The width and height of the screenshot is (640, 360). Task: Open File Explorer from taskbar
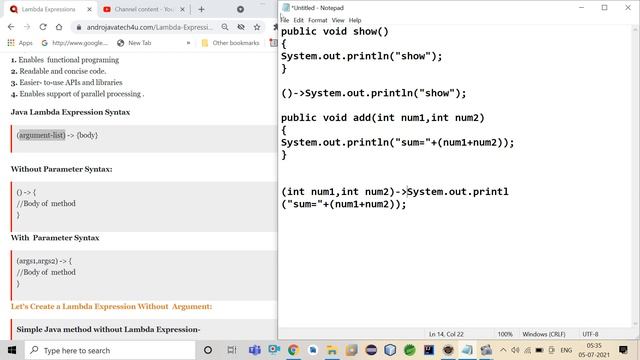pos(332,350)
